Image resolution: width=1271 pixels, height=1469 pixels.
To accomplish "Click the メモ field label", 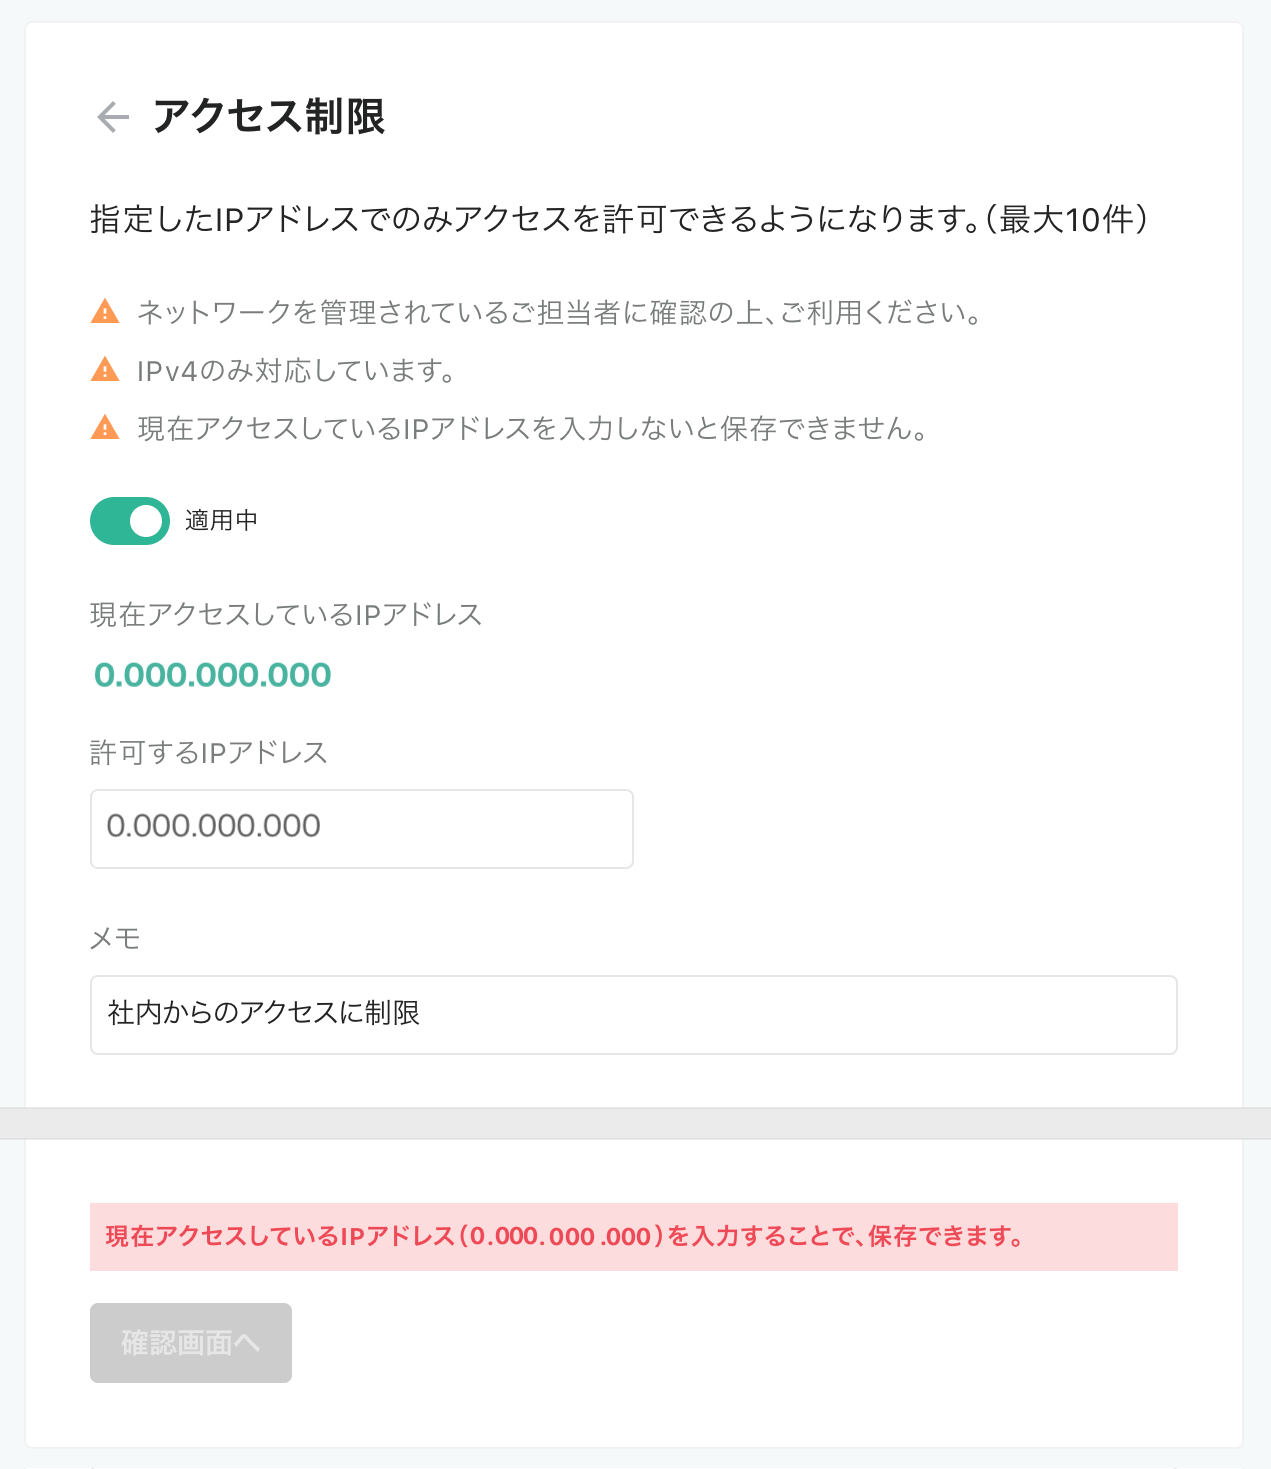I will click(x=115, y=938).
